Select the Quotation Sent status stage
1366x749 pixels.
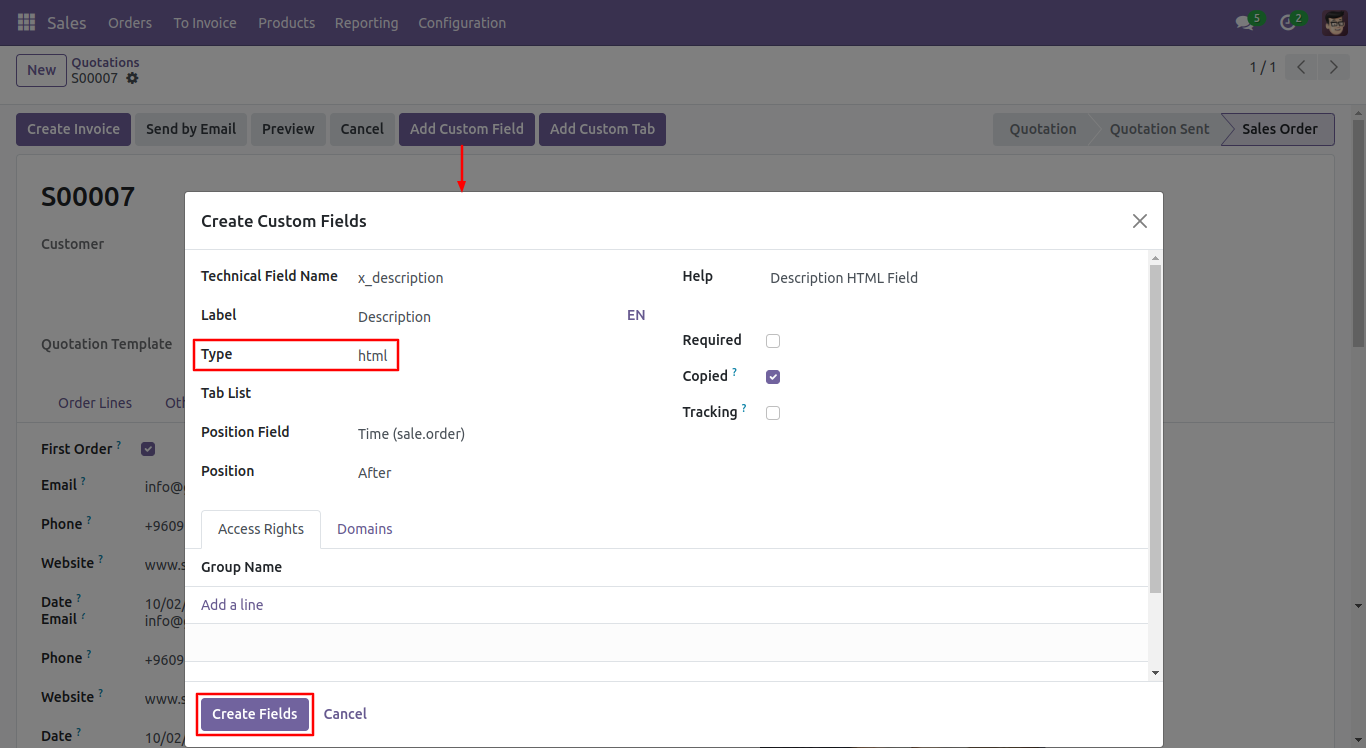[x=1159, y=129]
